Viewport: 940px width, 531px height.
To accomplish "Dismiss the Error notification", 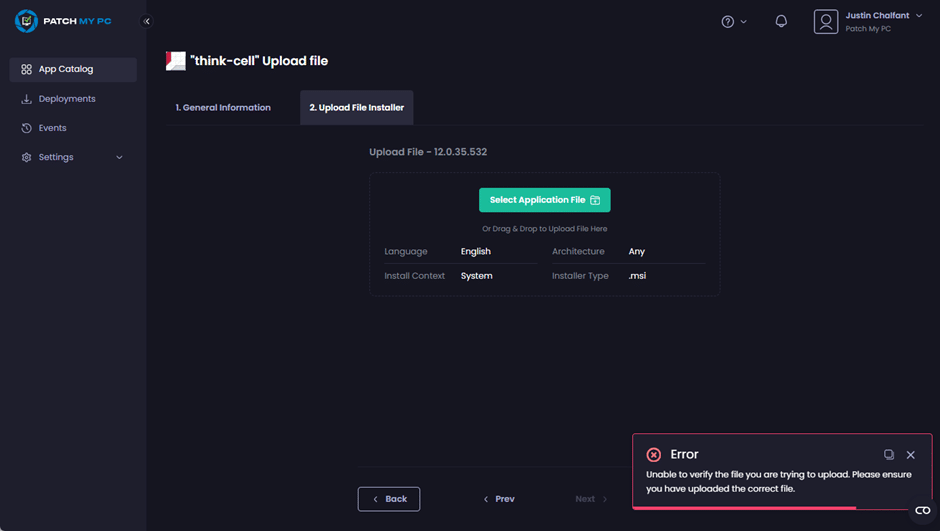I will point(910,455).
